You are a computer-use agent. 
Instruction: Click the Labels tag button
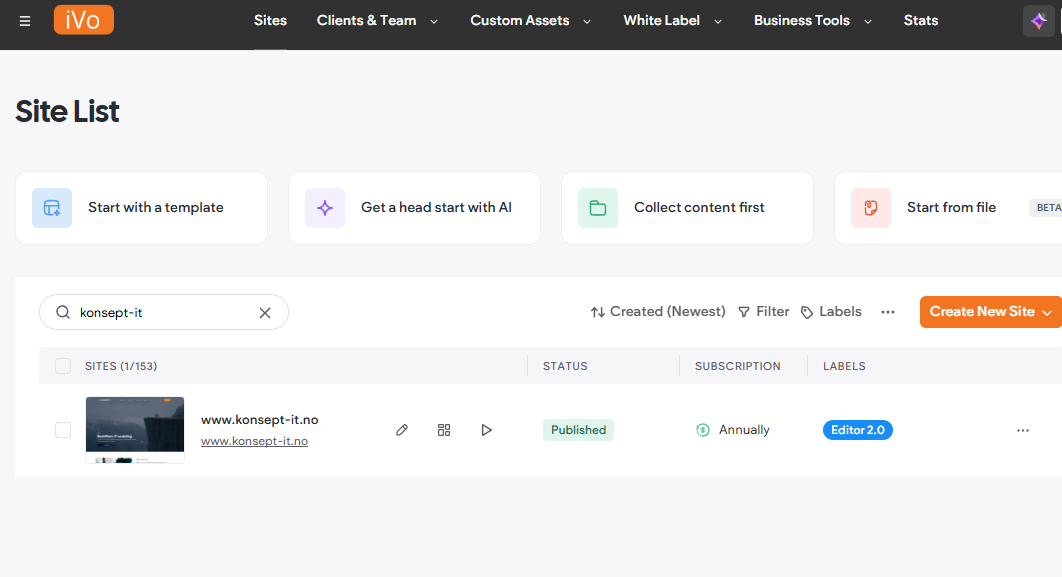(x=831, y=312)
